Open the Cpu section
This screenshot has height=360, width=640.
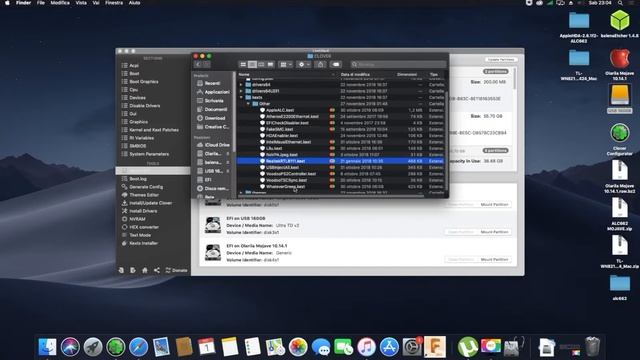133,89
